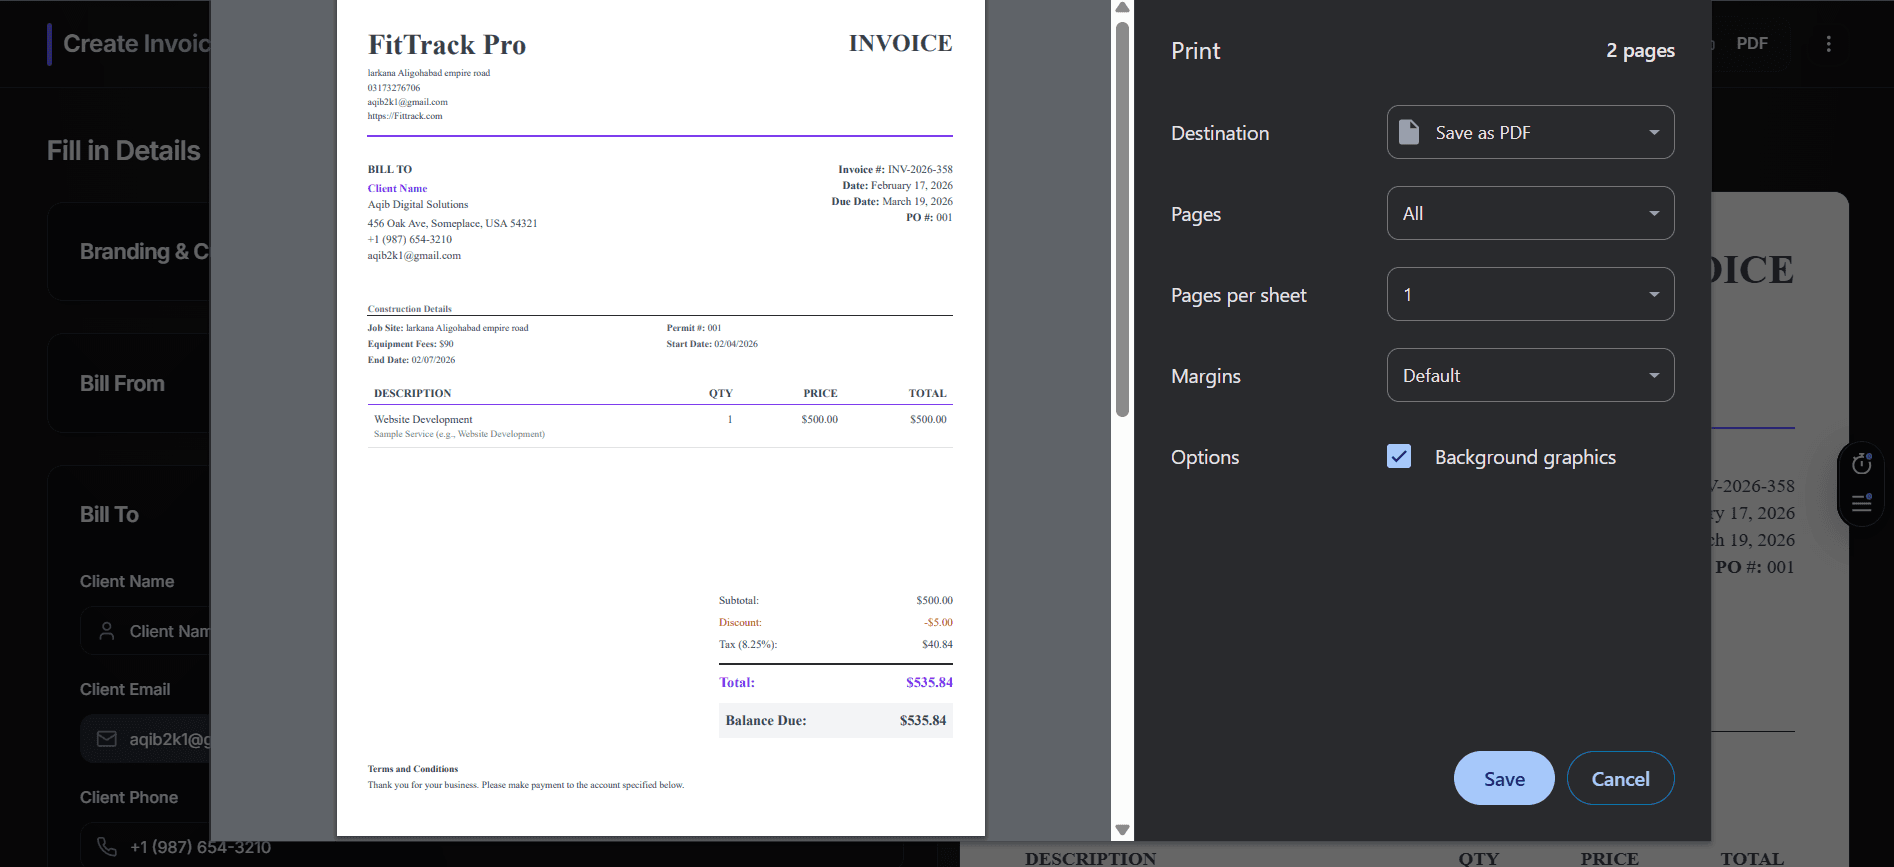
Task: Open the Margins dropdown set to Default
Action: [x=1530, y=375]
